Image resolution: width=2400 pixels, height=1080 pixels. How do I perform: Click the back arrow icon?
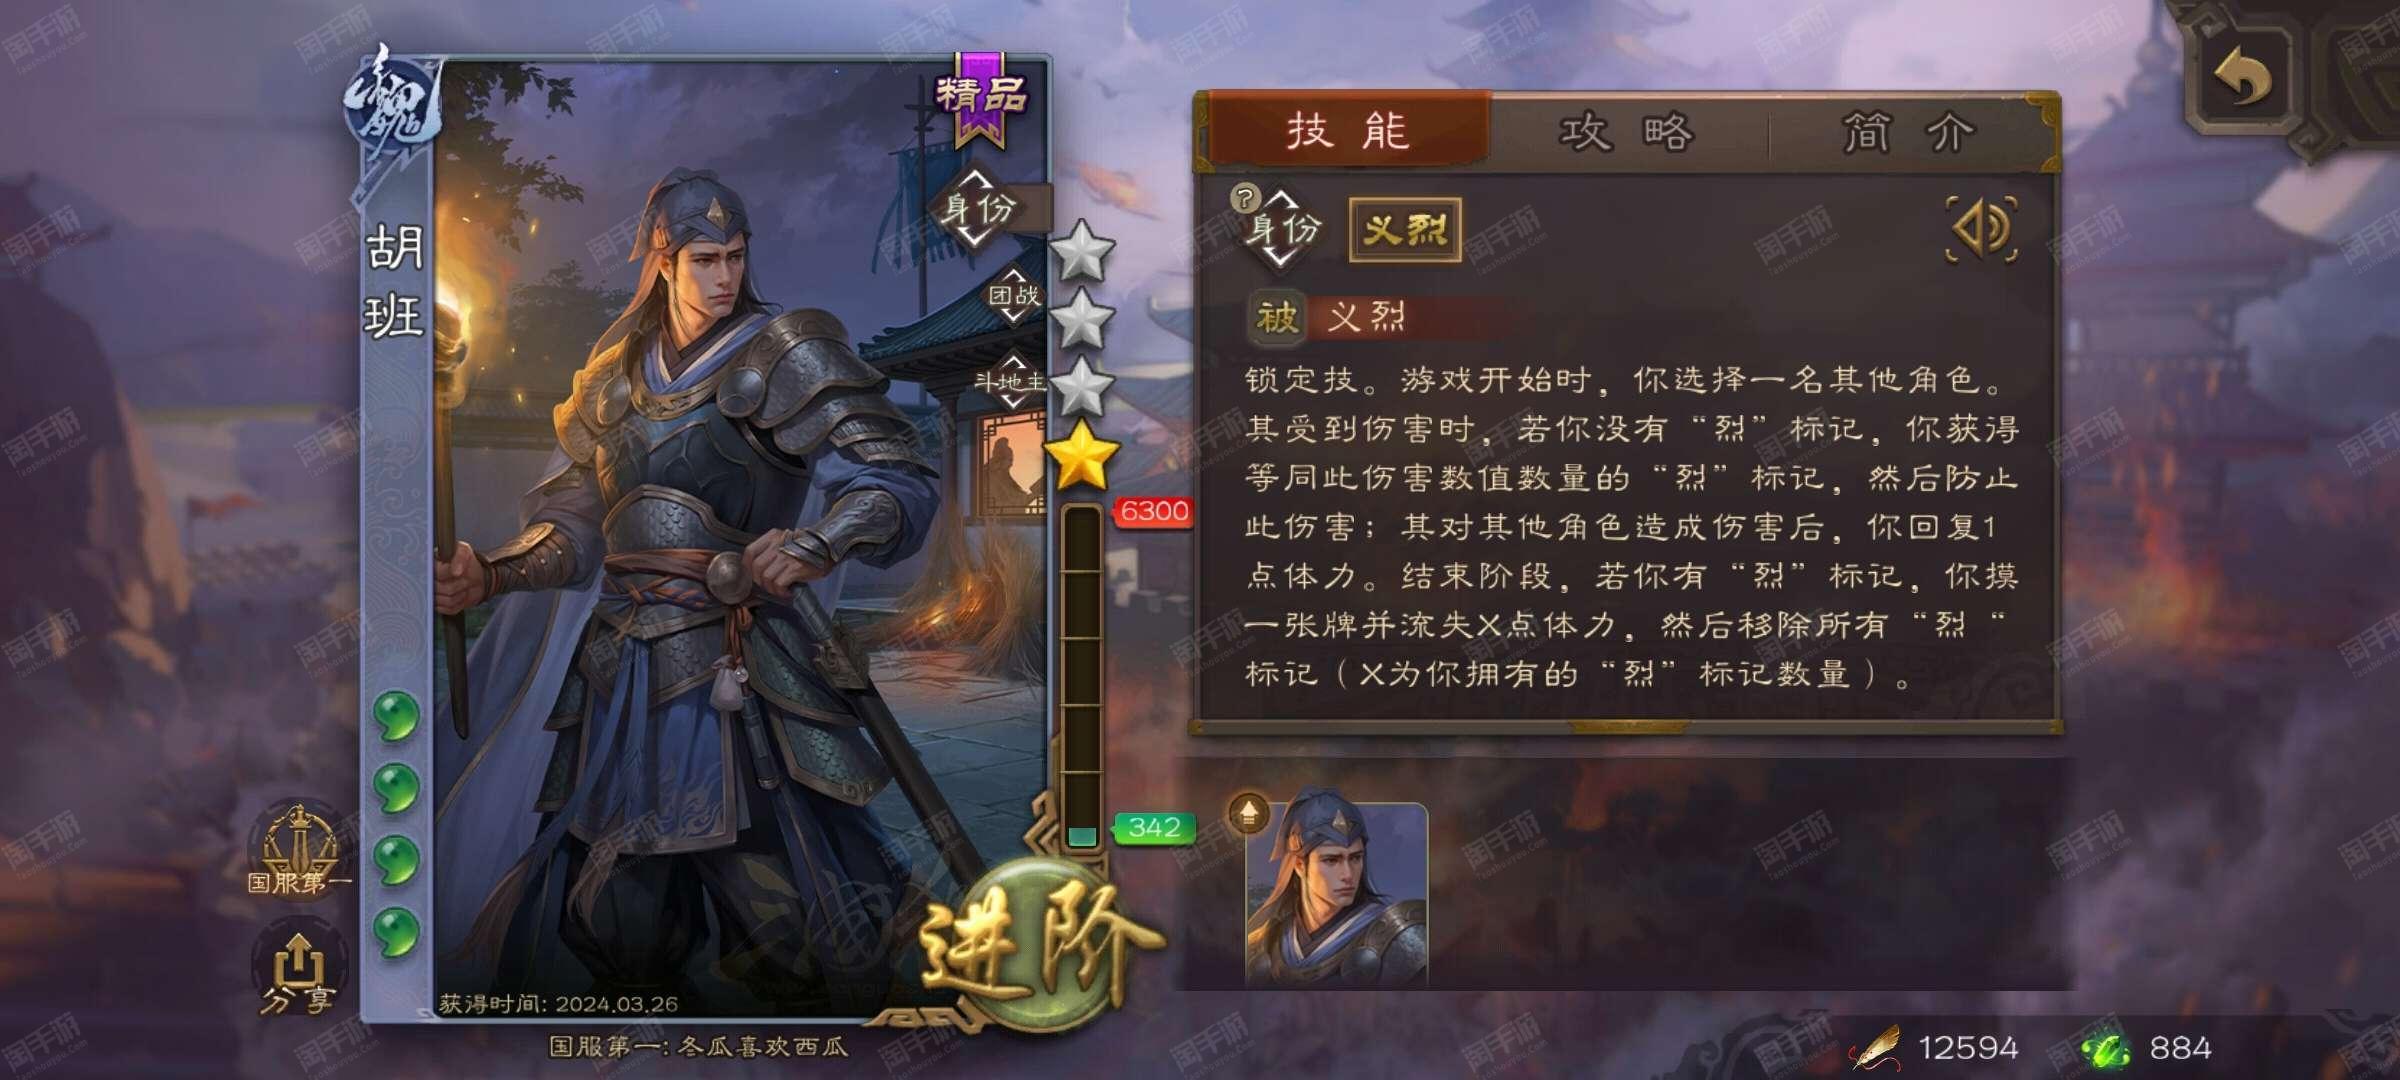[2243, 78]
